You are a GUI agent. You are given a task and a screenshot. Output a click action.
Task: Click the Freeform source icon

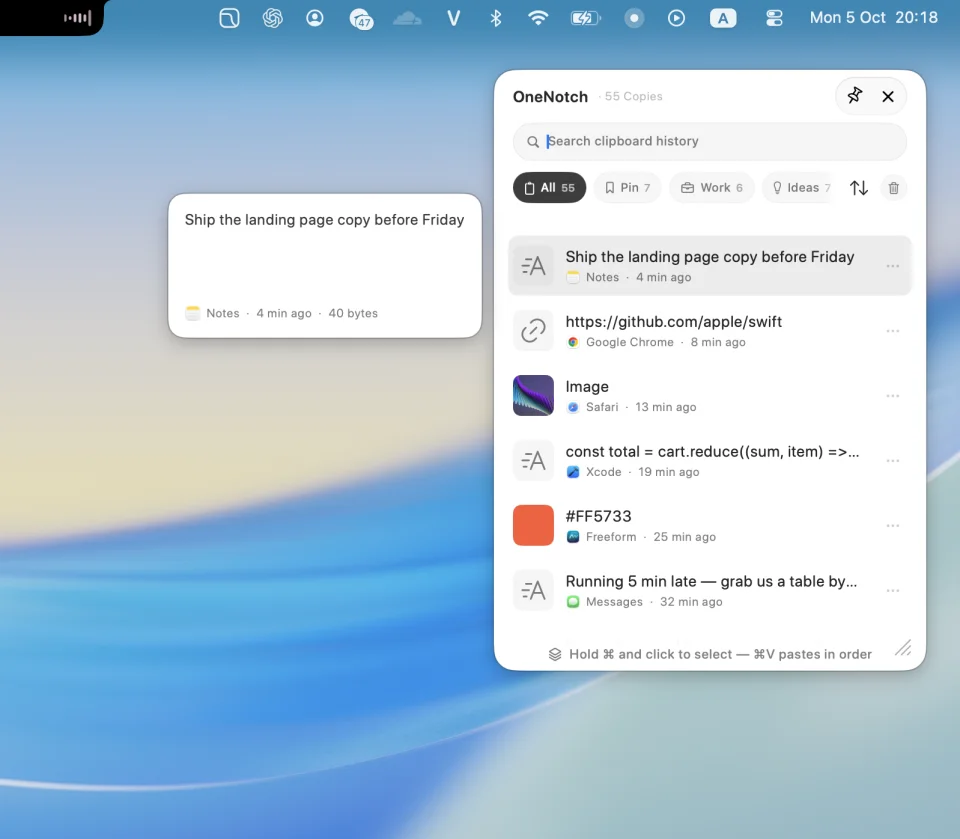tap(573, 537)
